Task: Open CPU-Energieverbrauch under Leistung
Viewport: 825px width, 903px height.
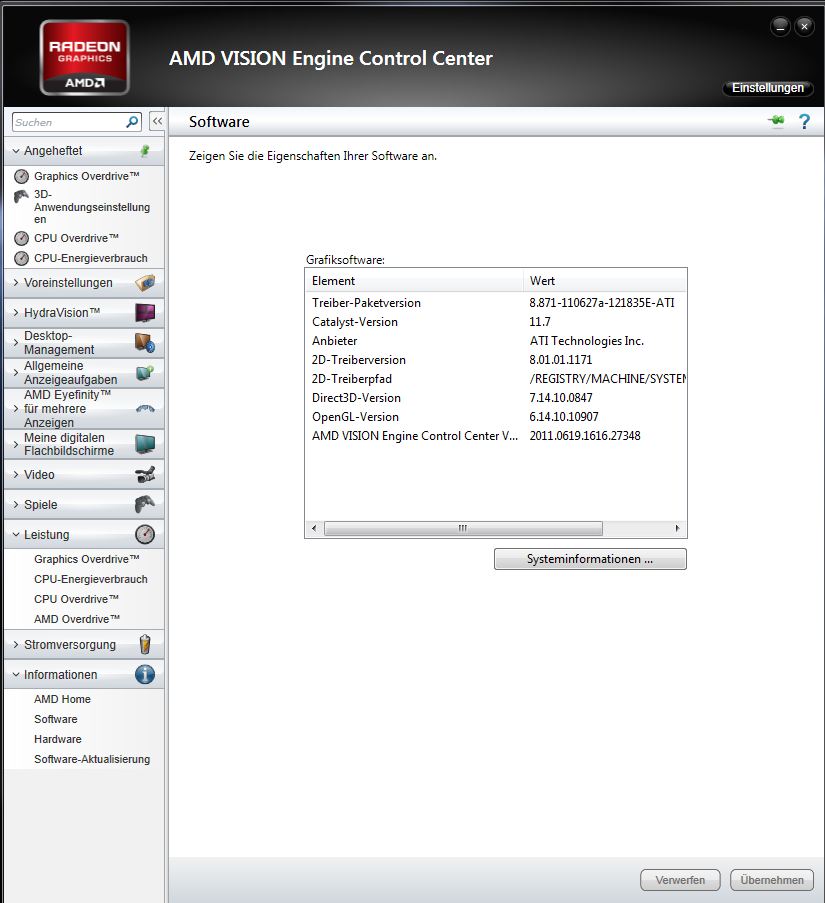Action: point(90,579)
